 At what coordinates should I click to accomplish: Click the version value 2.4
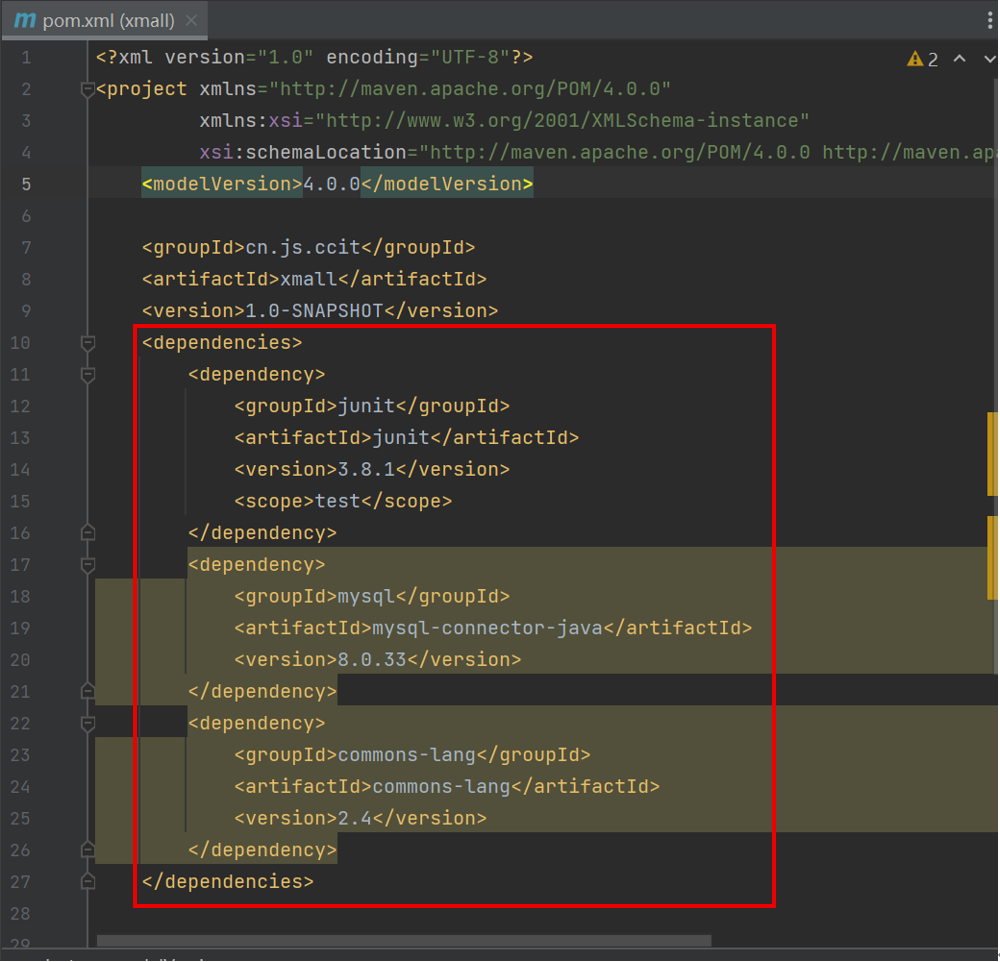click(355, 818)
